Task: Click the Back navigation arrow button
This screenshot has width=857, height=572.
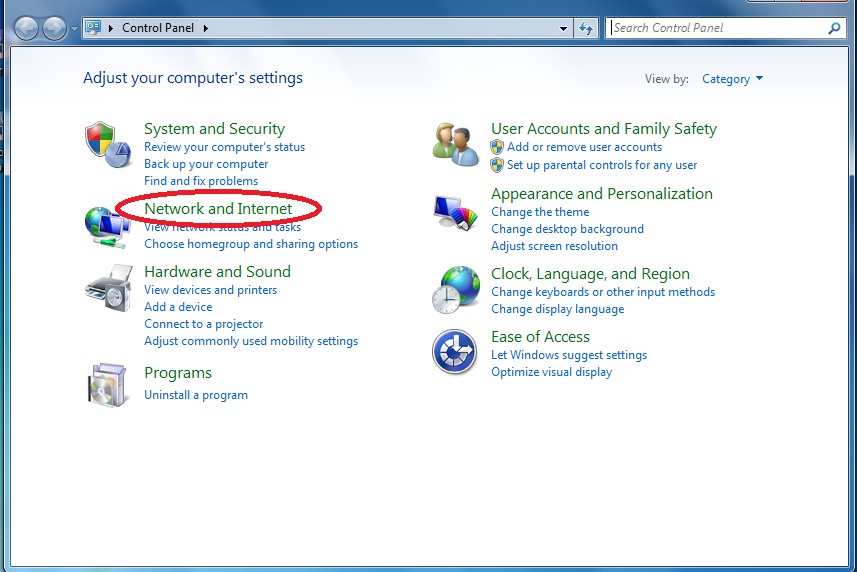Action: [26, 28]
